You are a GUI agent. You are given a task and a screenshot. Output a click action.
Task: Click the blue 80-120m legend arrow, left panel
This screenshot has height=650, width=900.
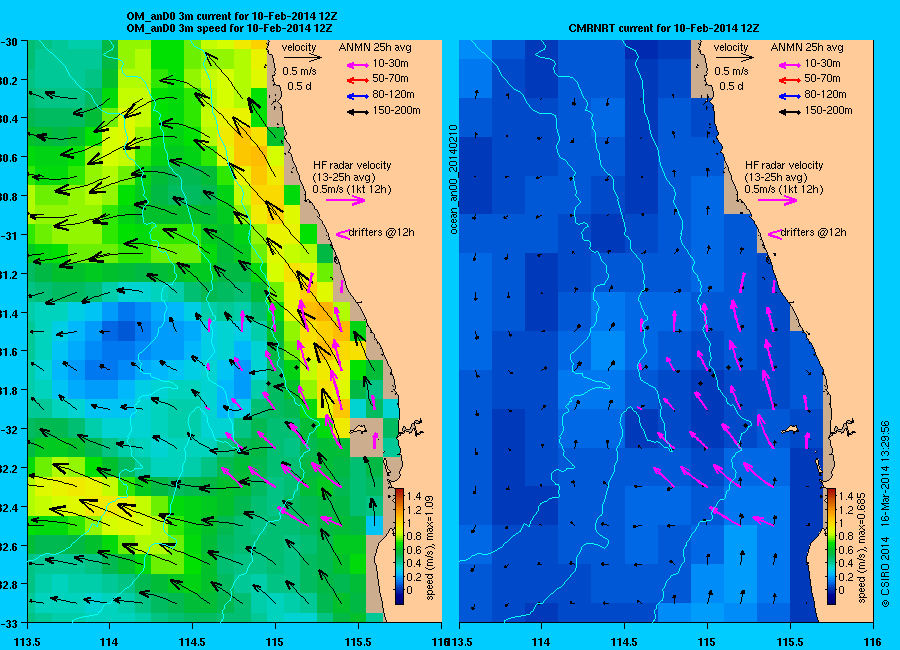tap(358, 96)
